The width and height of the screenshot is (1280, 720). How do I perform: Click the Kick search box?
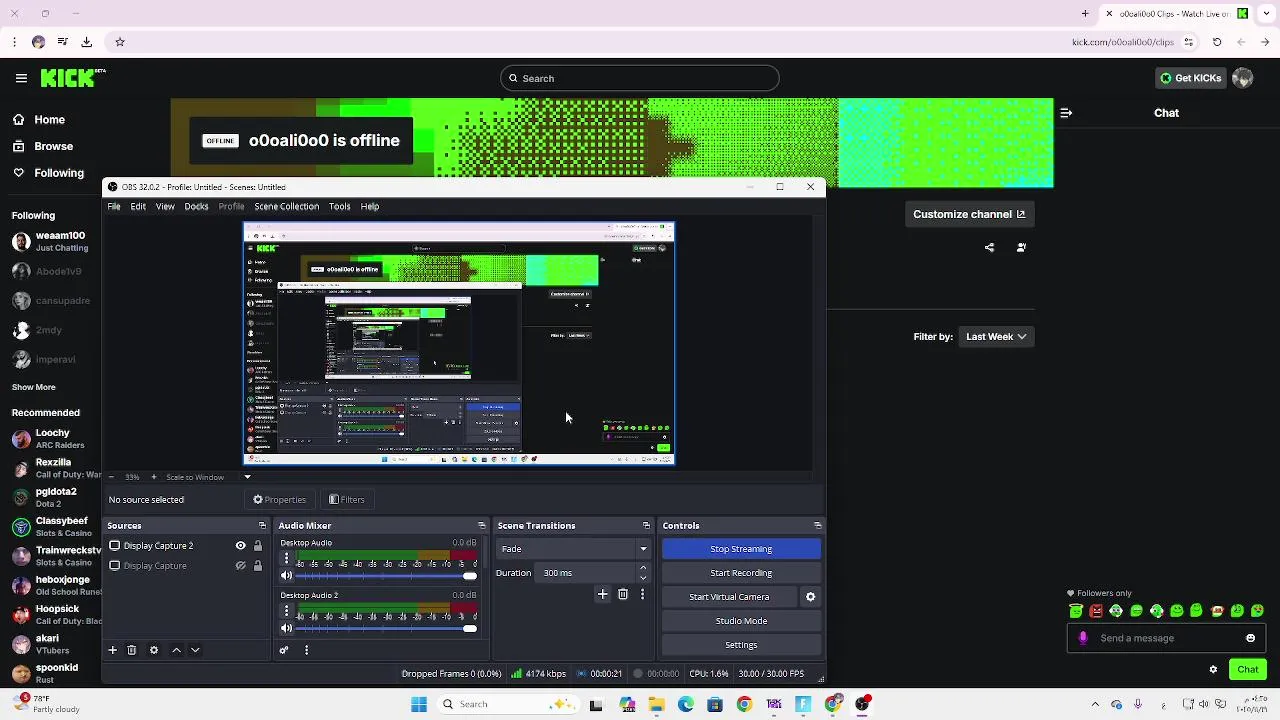coord(640,78)
